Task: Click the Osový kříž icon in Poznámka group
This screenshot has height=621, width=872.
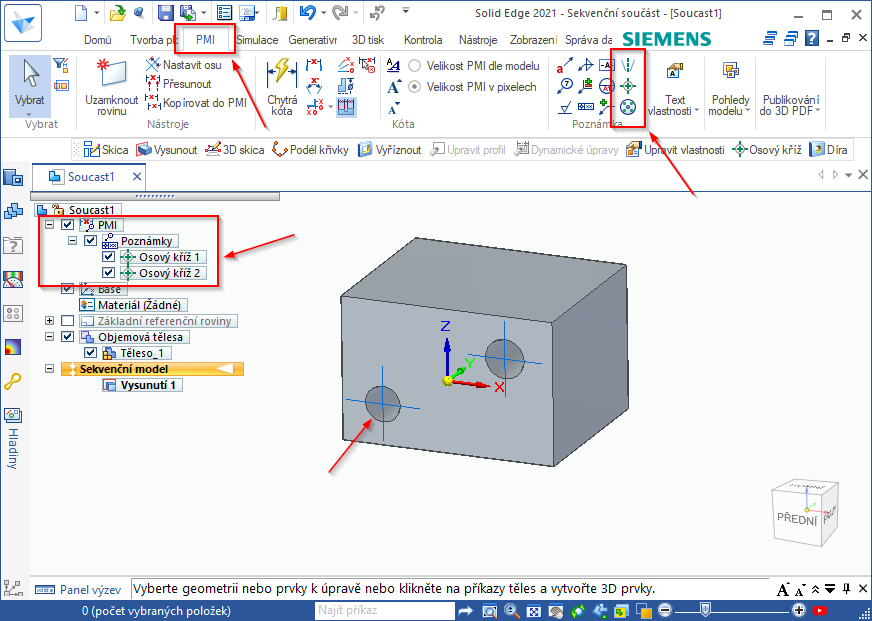Action: [x=628, y=86]
